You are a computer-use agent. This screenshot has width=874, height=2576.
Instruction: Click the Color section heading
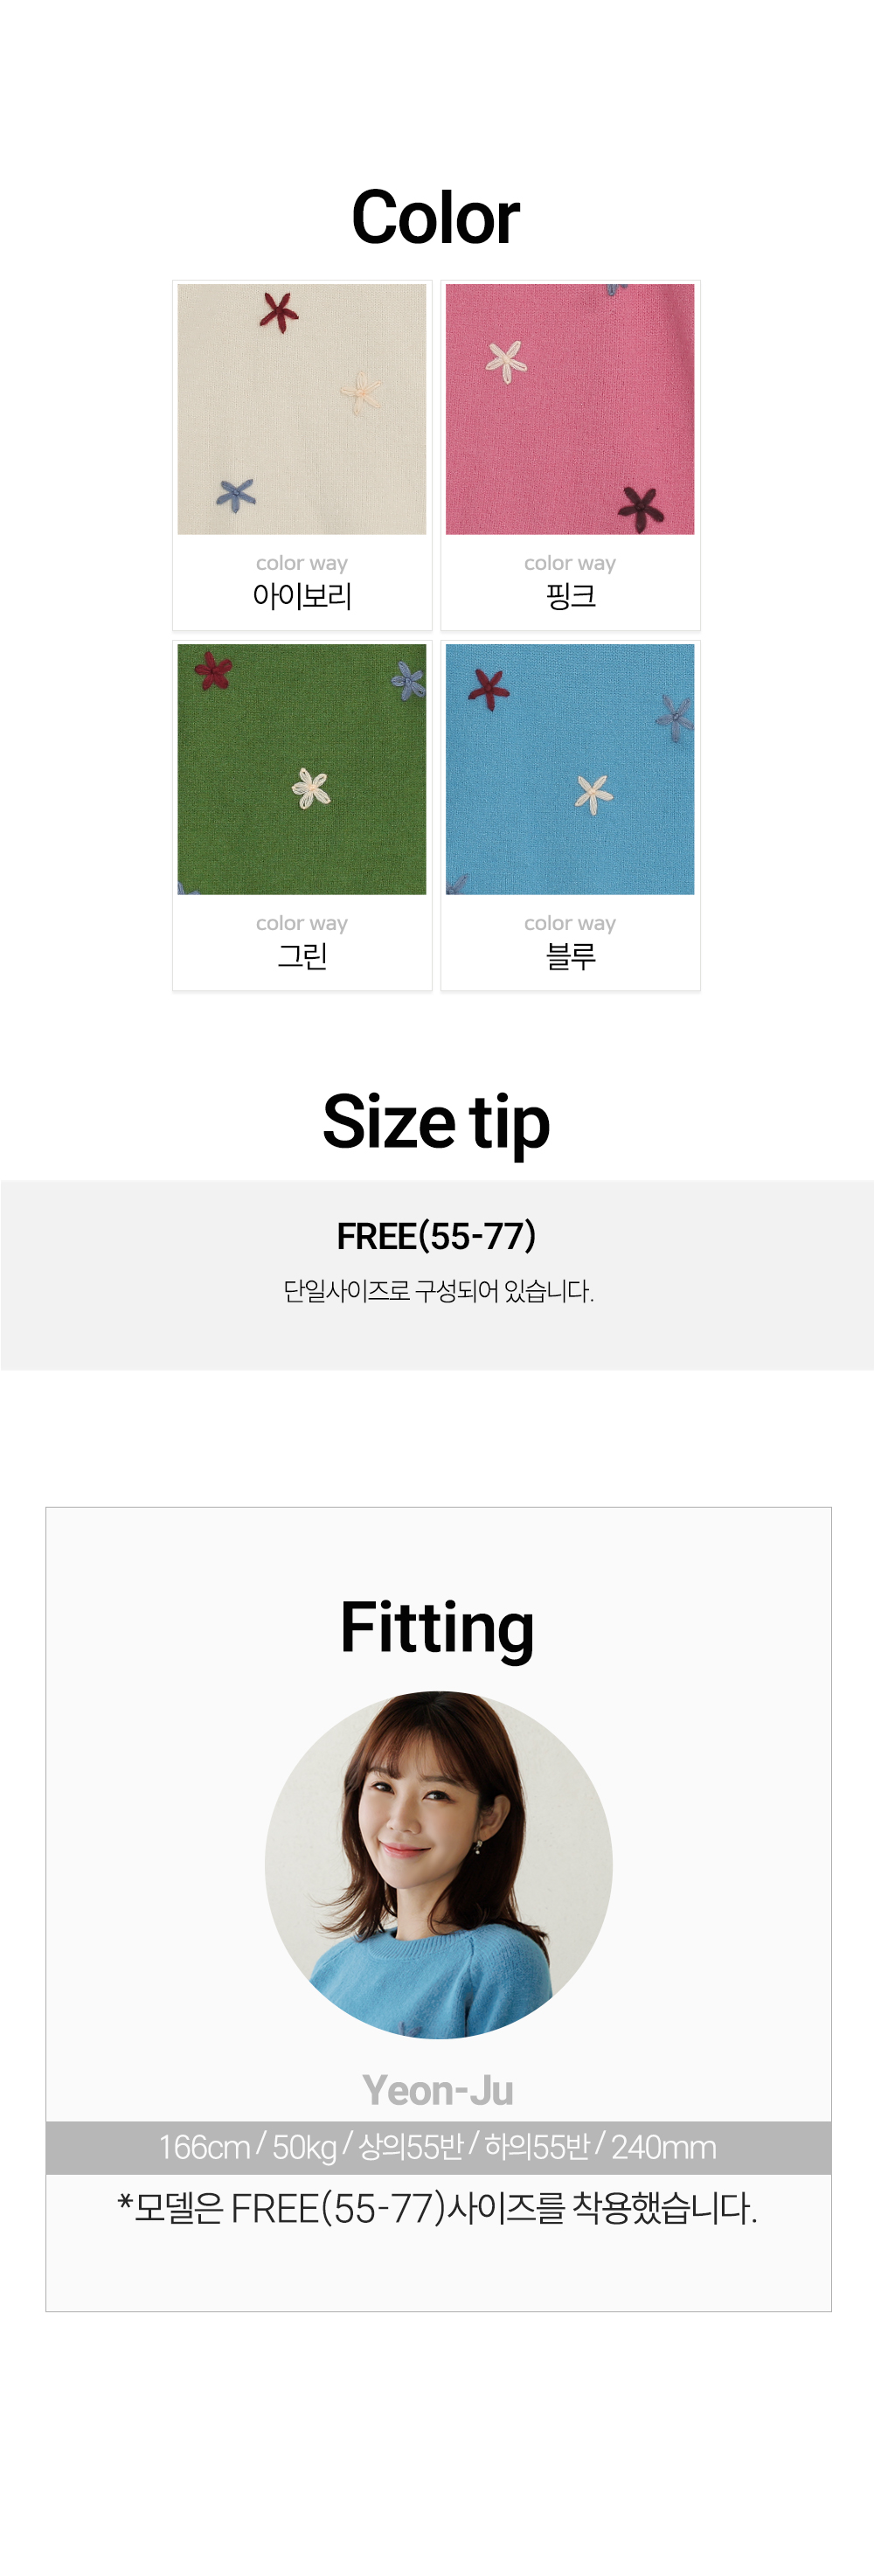[436, 217]
